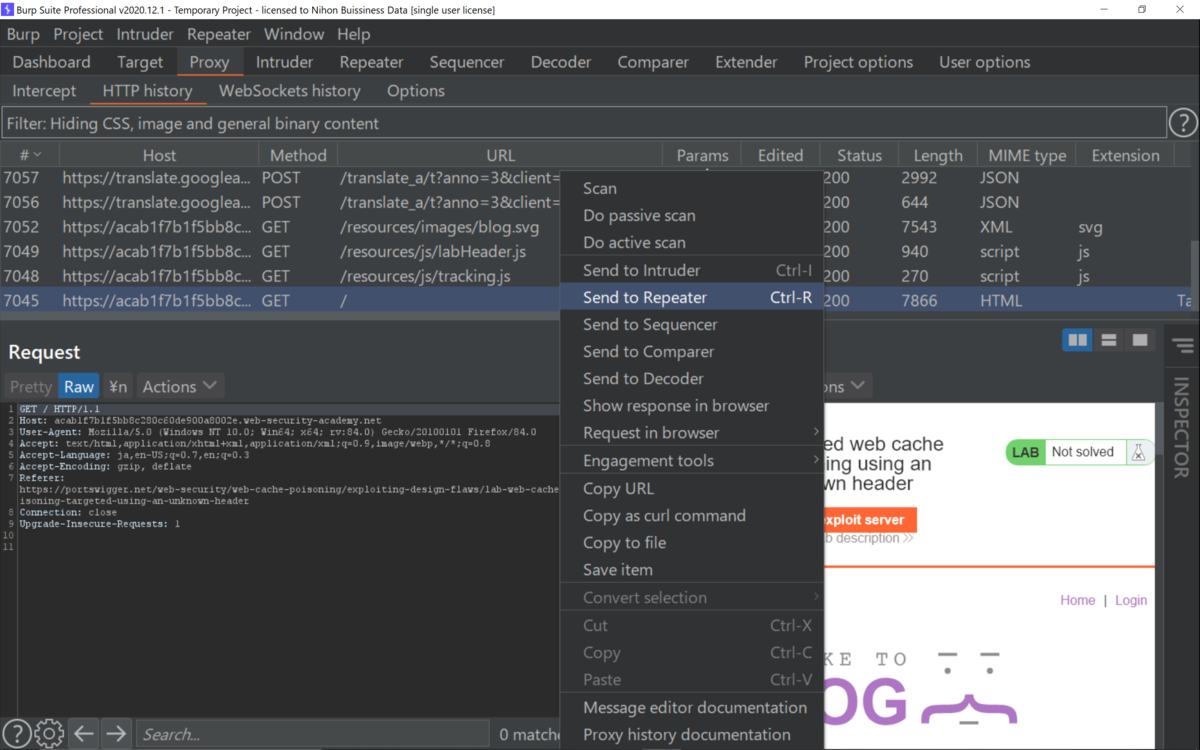Go to previous search match arrow
The width and height of the screenshot is (1200, 750).
[84, 734]
